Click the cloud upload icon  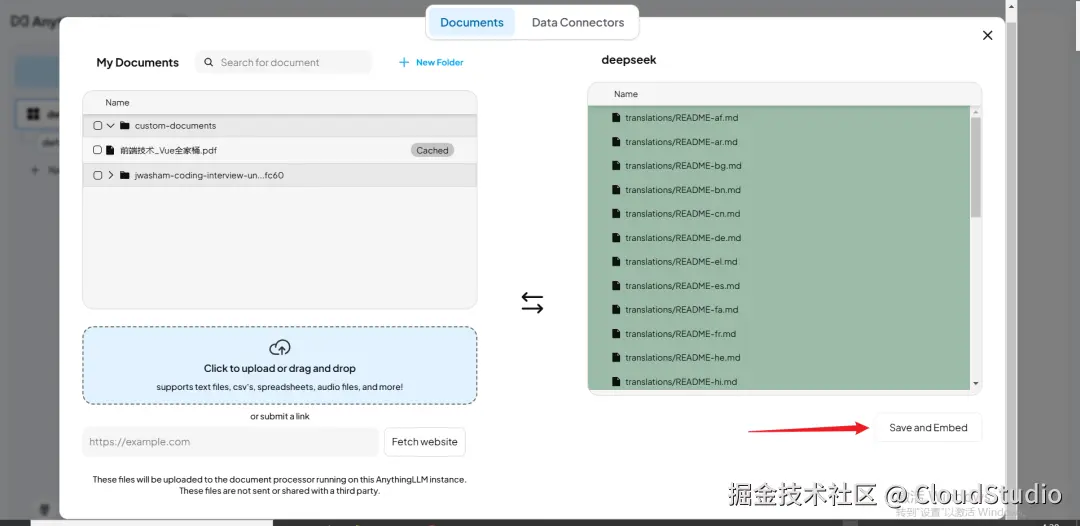(x=280, y=347)
